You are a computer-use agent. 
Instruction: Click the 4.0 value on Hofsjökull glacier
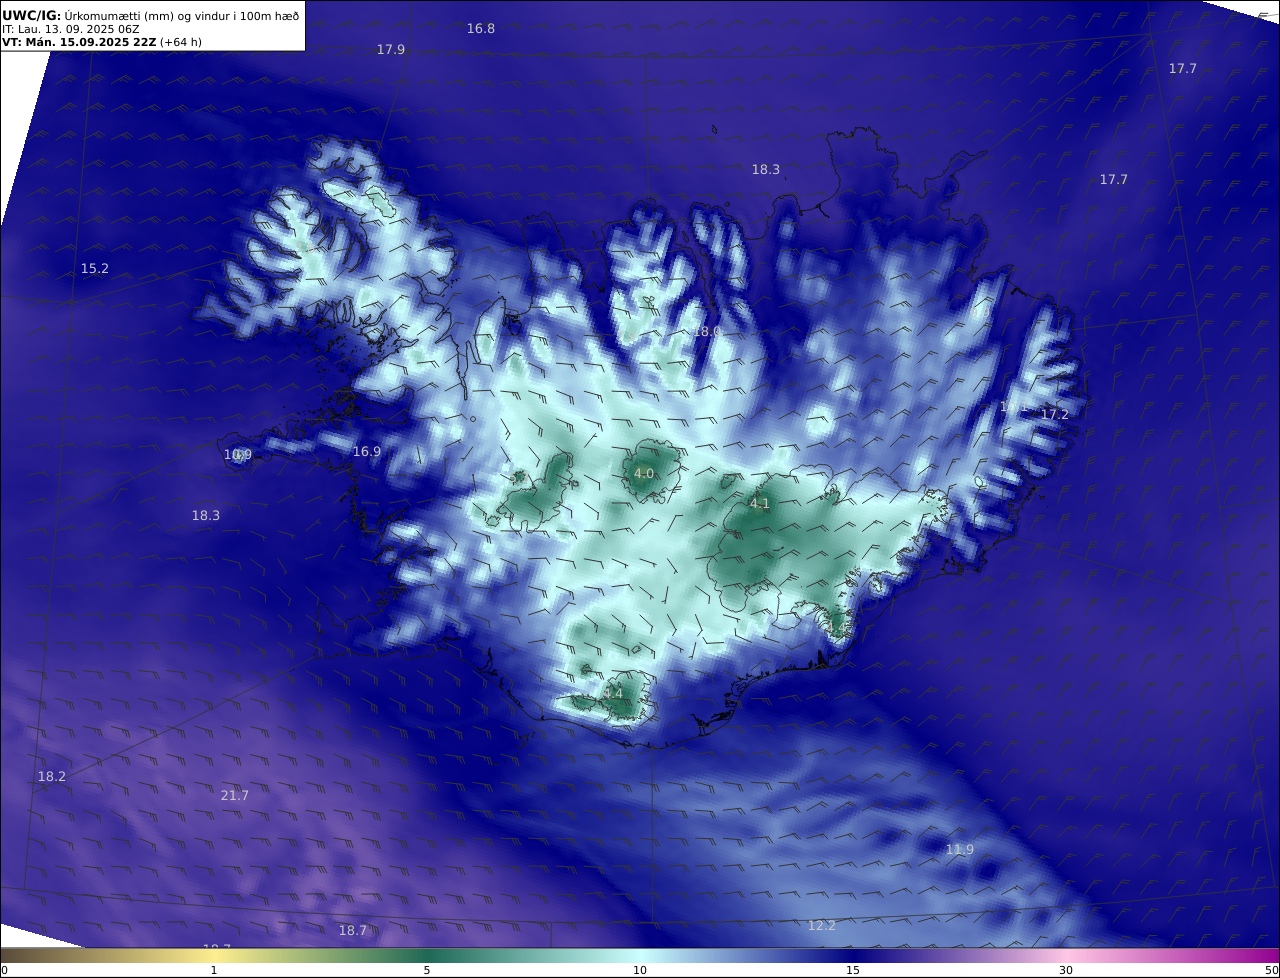coord(644,473)
